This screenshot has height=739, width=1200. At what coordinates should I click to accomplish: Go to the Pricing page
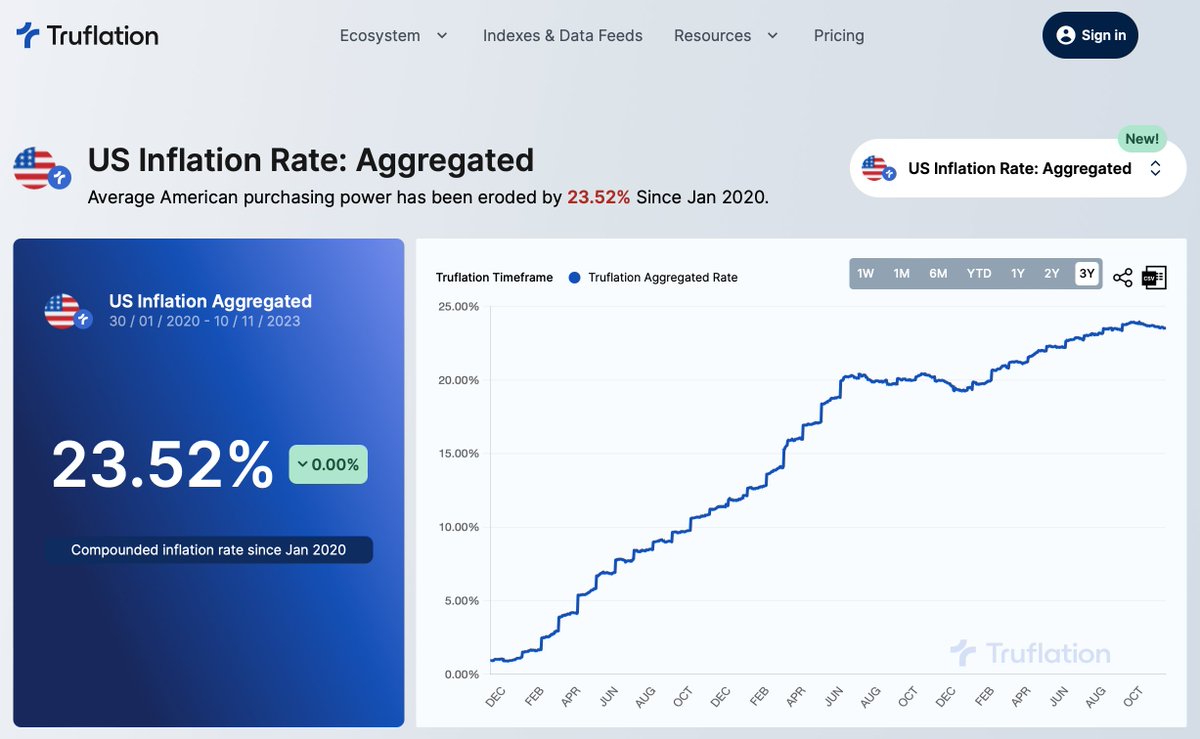(839, 36)
